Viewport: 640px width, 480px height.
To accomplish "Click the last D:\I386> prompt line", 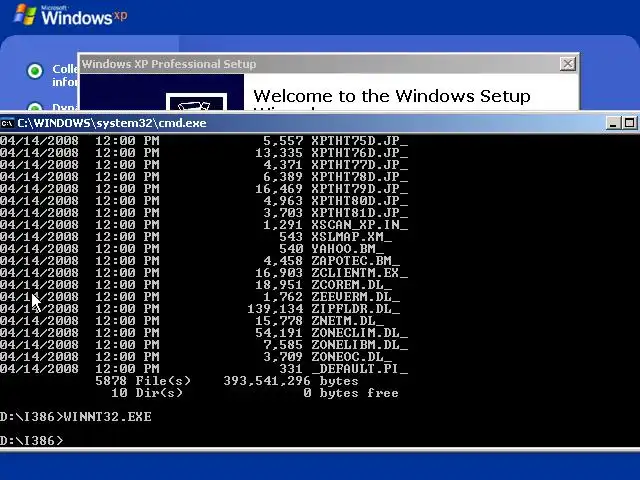I will click(x=32, y=441).
